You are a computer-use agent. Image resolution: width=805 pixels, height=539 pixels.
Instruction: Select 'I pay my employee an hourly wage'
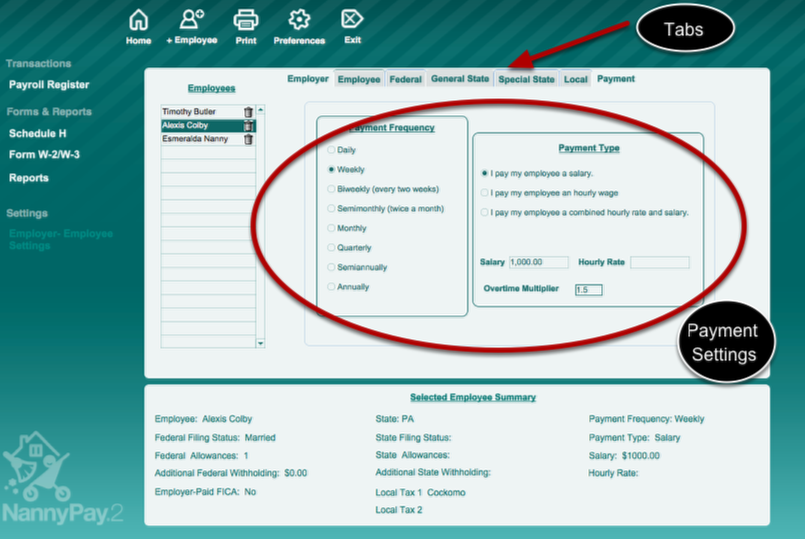(x=485, y=192)
